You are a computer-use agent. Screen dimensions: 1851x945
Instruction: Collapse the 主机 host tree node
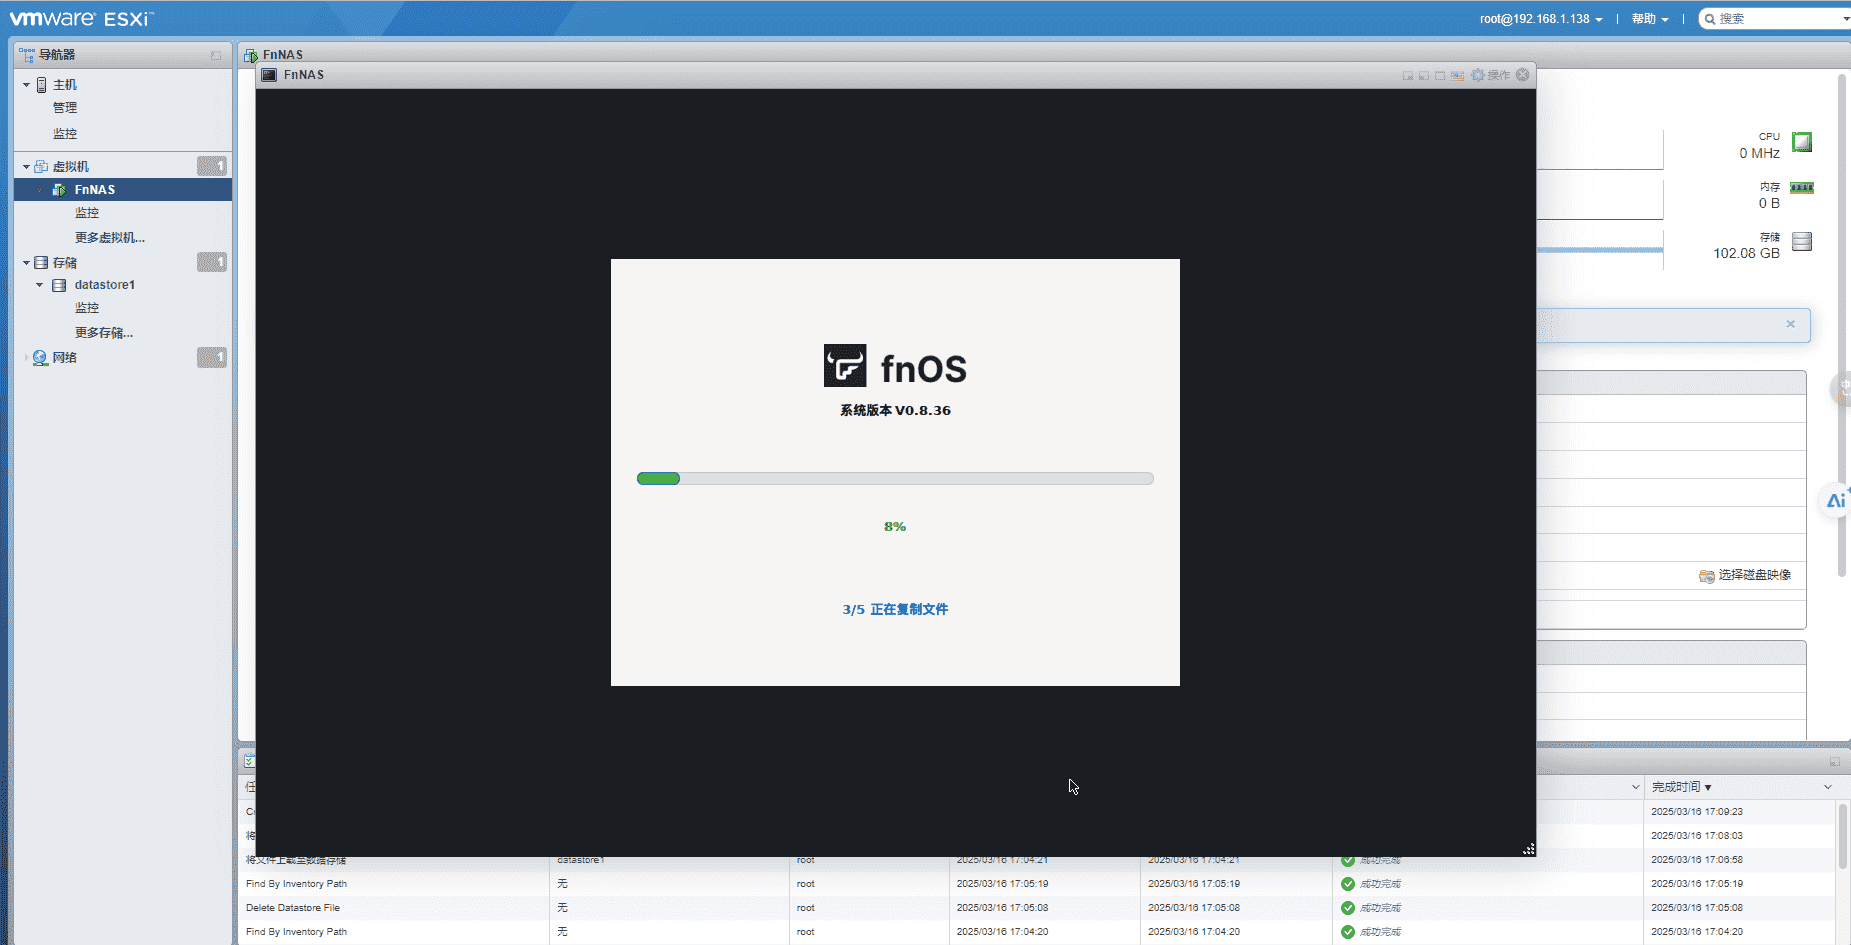(26, 85)
